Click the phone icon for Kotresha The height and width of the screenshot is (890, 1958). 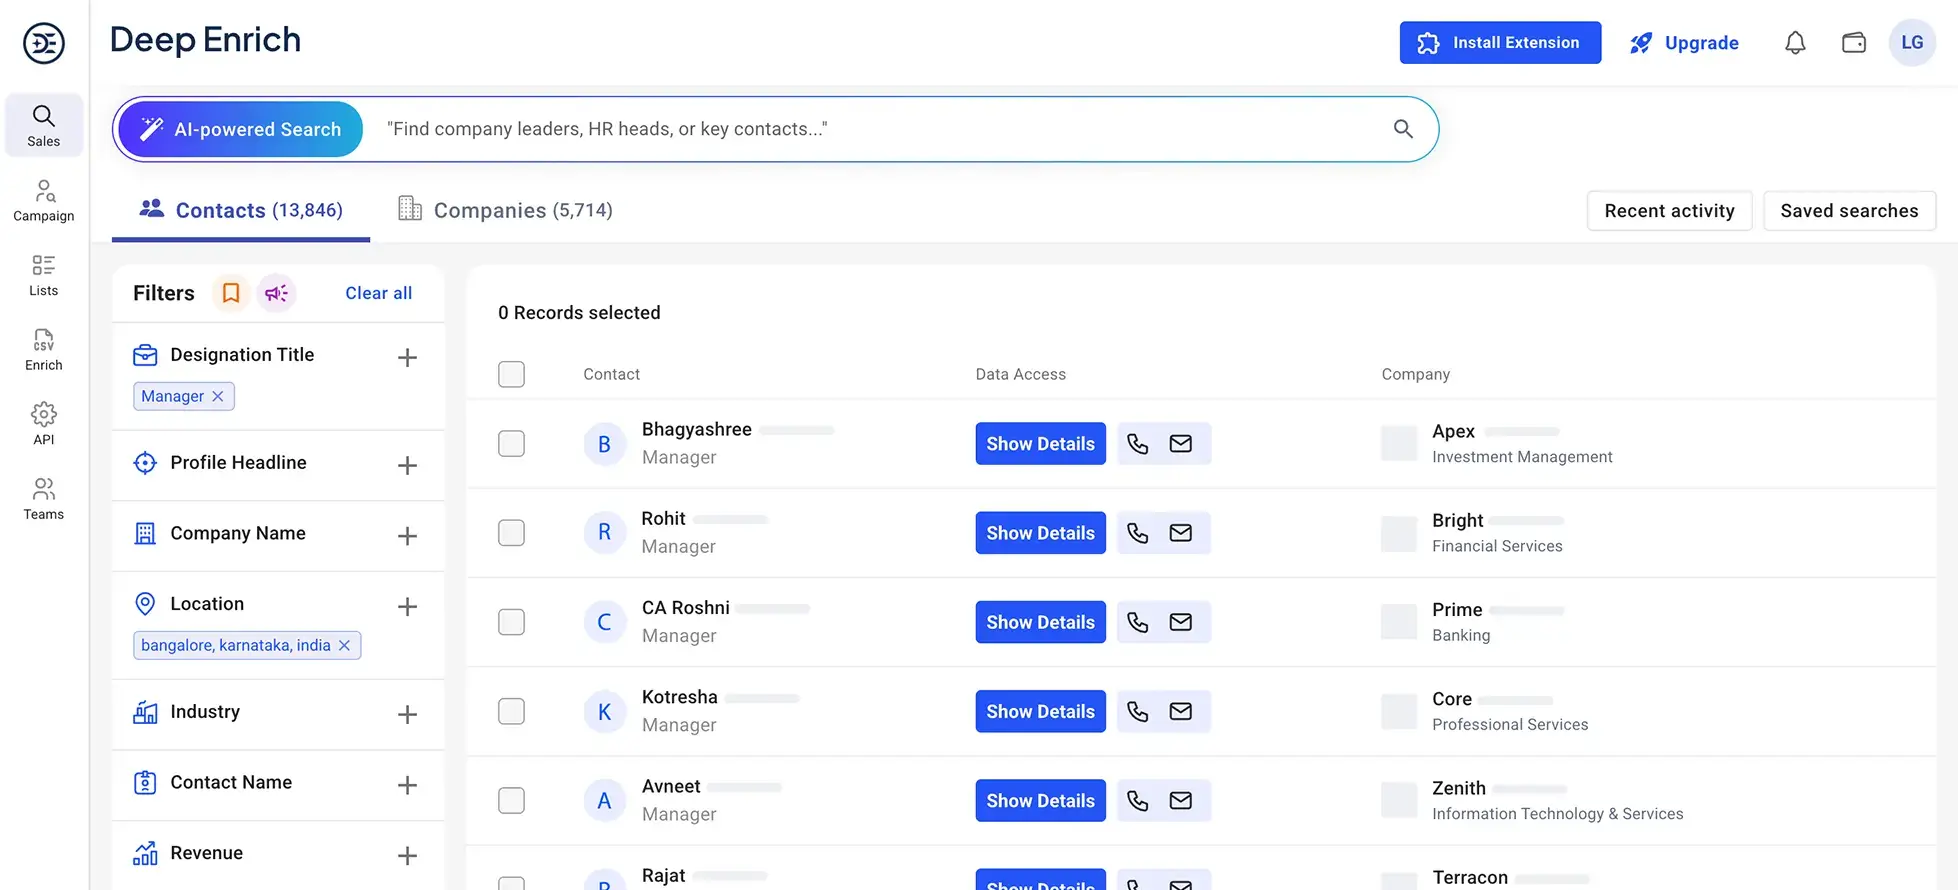[x=1138, y=711]
